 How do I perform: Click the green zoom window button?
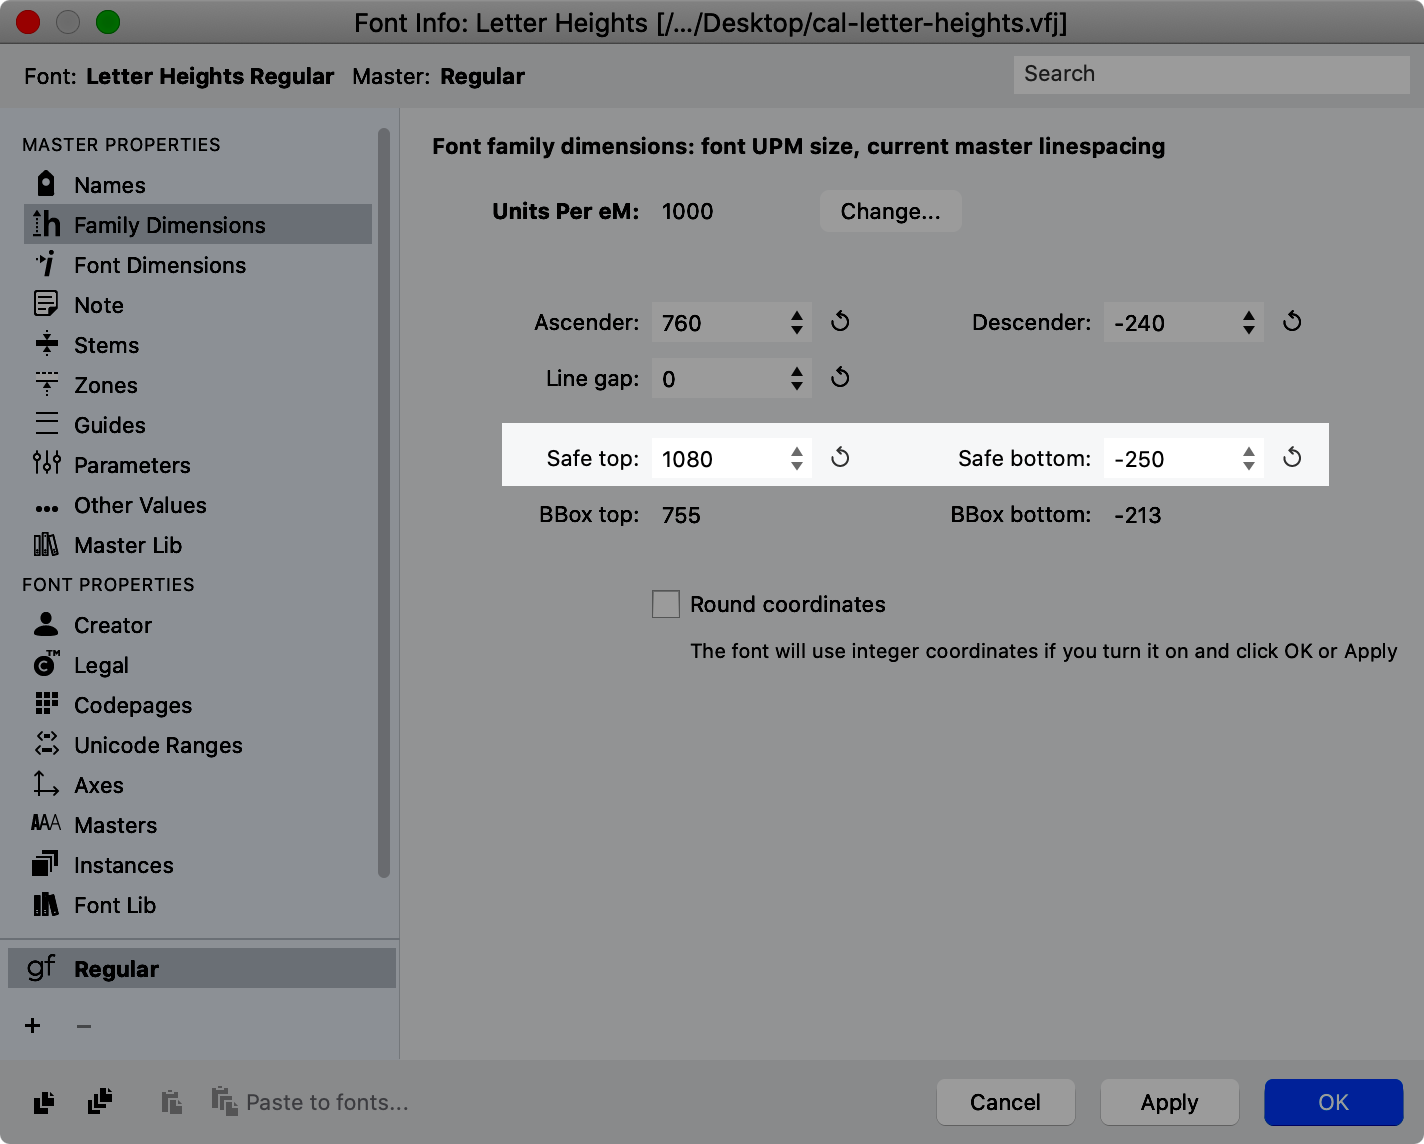[108, 22]
